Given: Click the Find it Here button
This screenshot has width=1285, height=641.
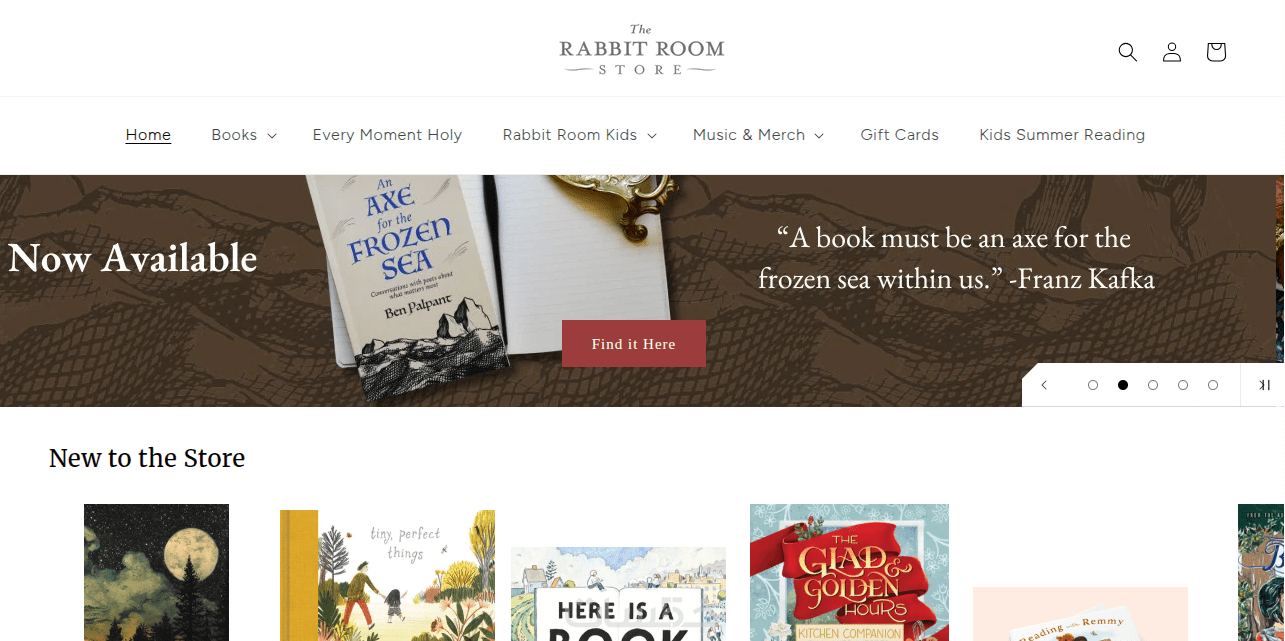Looking at the screenshot, I should pos(634,344).
